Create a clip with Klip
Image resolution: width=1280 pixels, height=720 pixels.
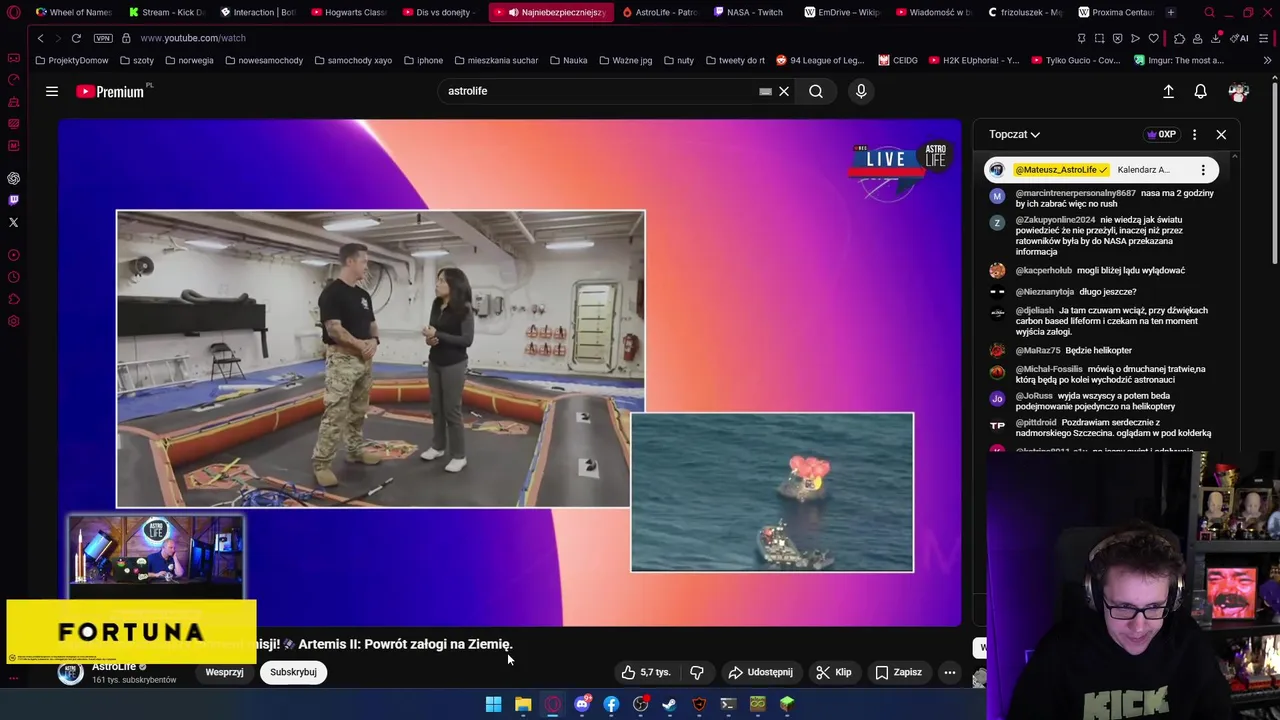pos(834,672)
